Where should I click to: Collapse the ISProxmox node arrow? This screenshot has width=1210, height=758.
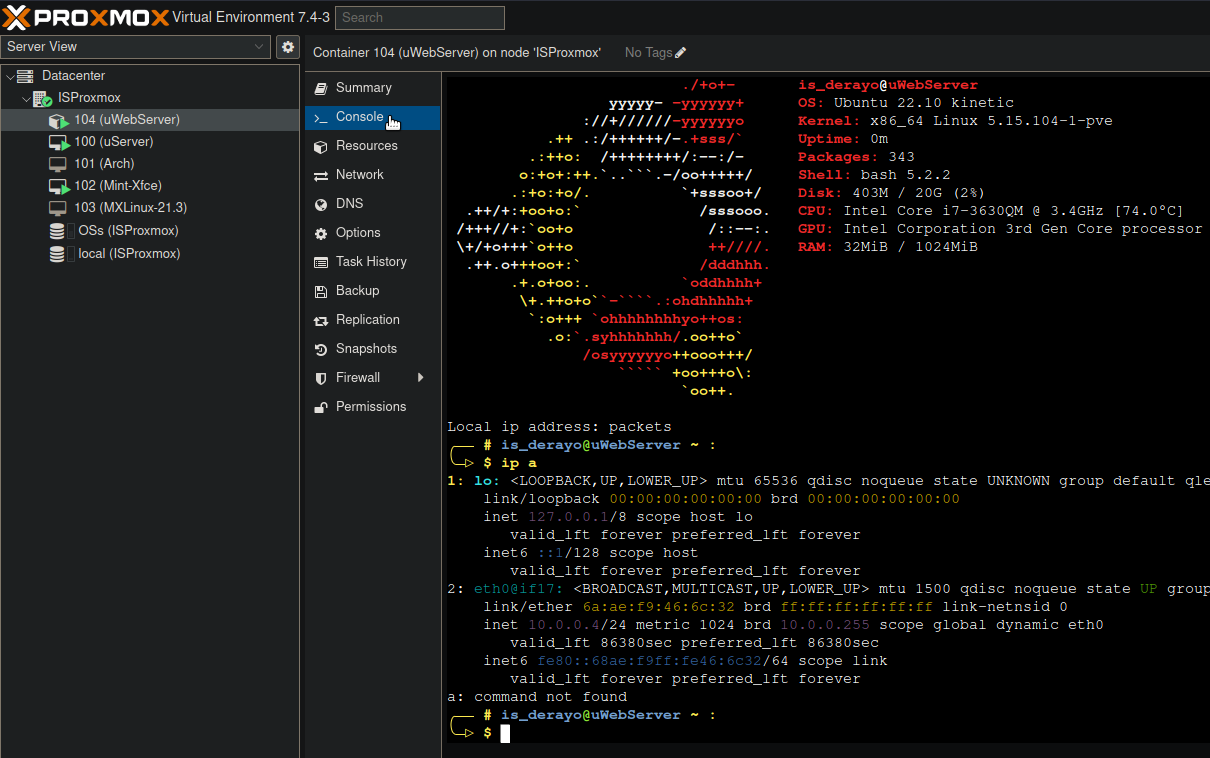(26, 98)
